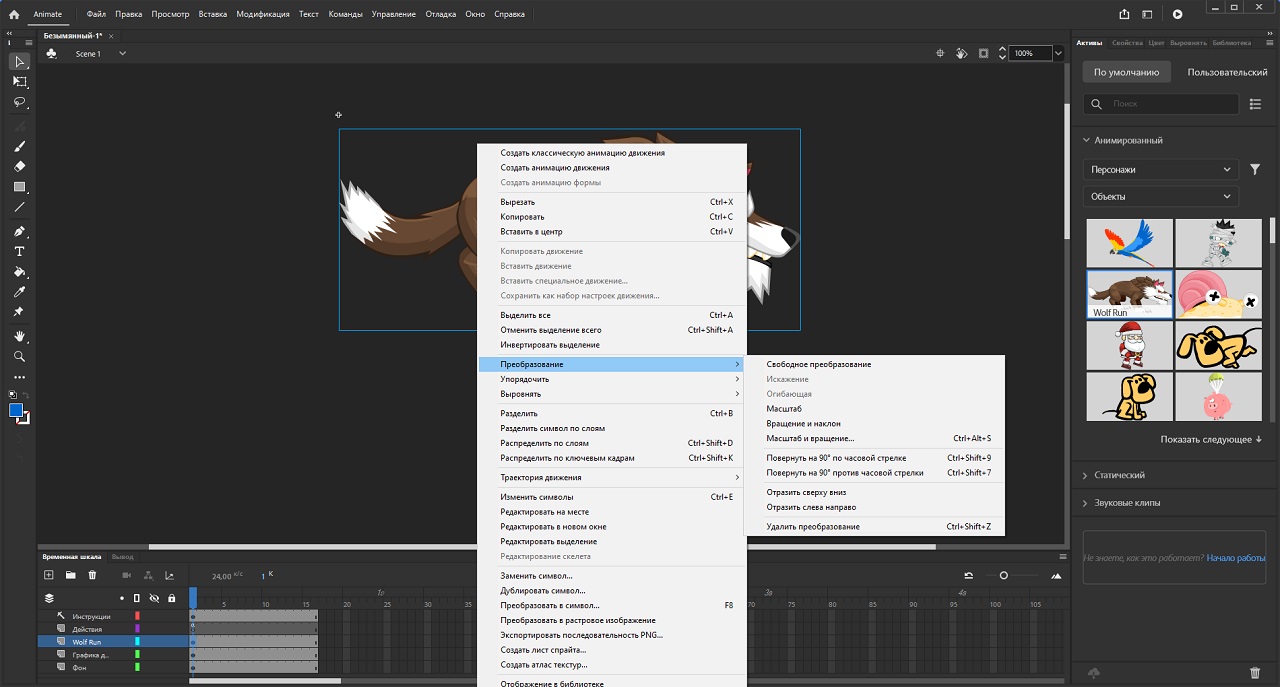The width and height of the screenshot is (1280, 687).
Task: Select the Free Transform tool in toolbar
Action: 19,82
